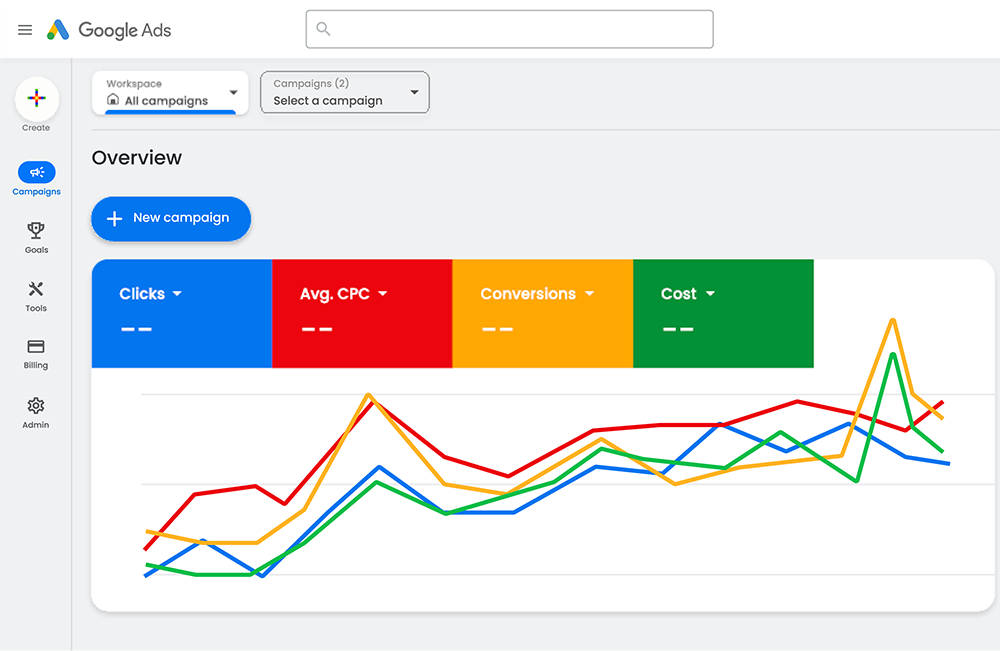
Task: Open Admin gear icon
Action: (36, 406)
